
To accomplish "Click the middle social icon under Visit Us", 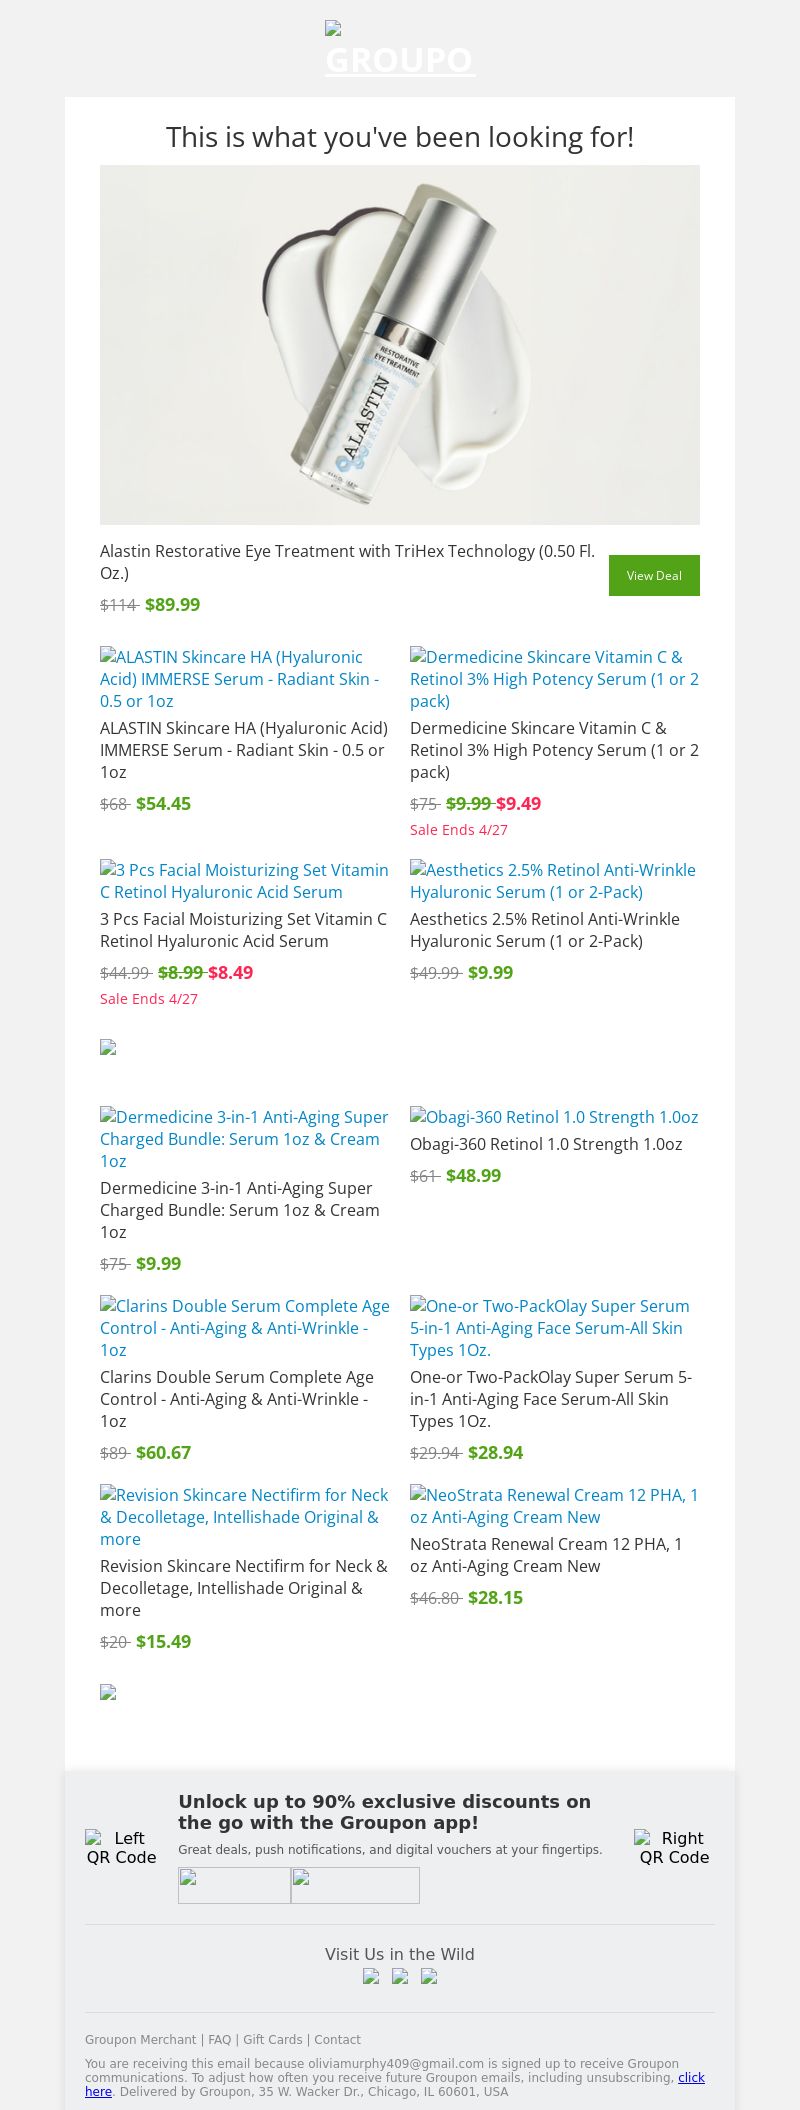I will (x=400, y=1976).
